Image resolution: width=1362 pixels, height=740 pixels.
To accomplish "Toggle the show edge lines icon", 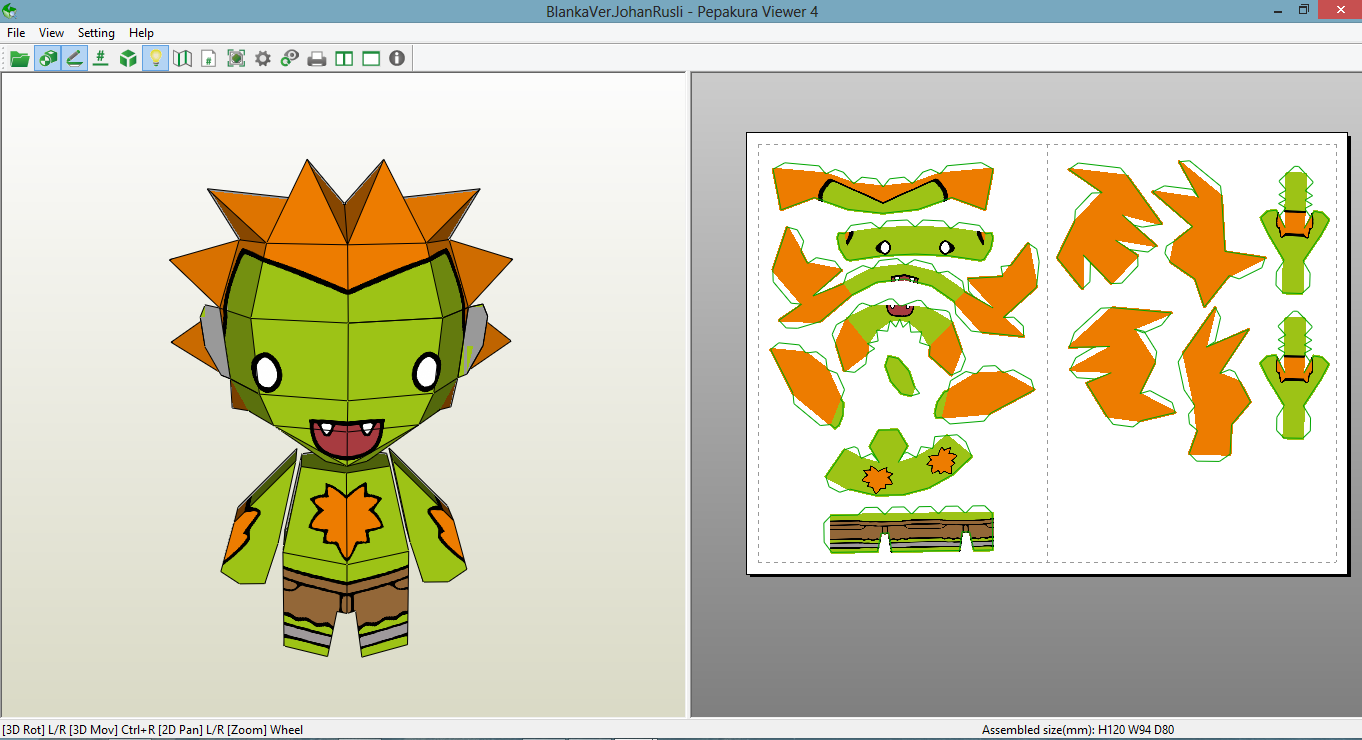I will pyautogui.click(x=74, y=59).
